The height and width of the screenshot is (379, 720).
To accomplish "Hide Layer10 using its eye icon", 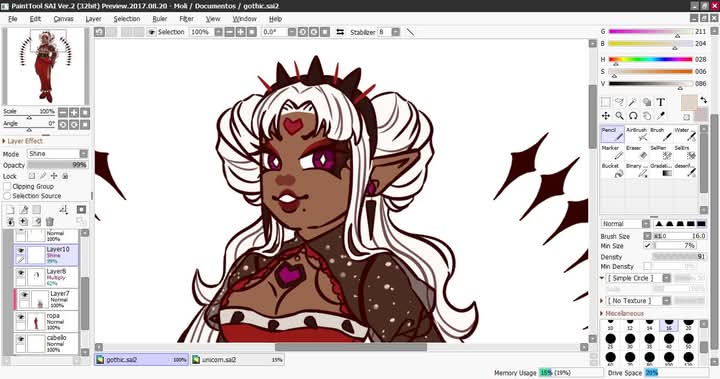I will [x=21, y=250].
